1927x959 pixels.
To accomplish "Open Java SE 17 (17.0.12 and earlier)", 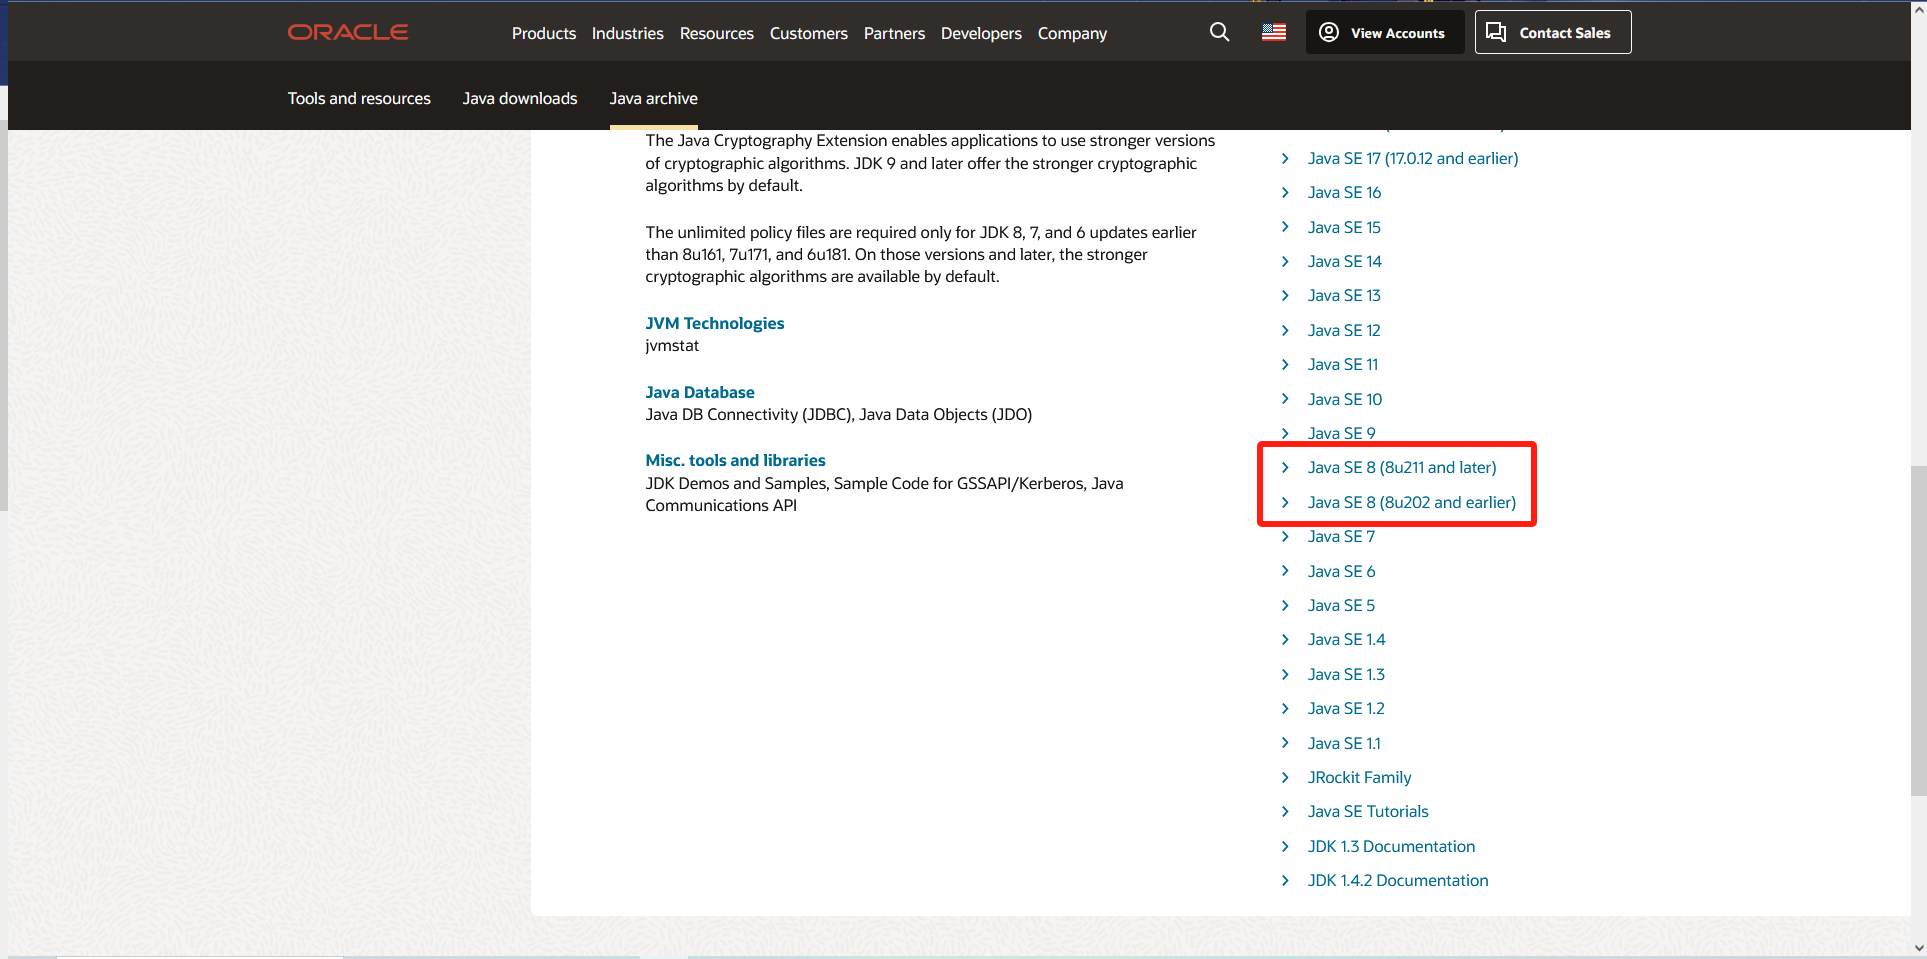I will [1413, 158].
